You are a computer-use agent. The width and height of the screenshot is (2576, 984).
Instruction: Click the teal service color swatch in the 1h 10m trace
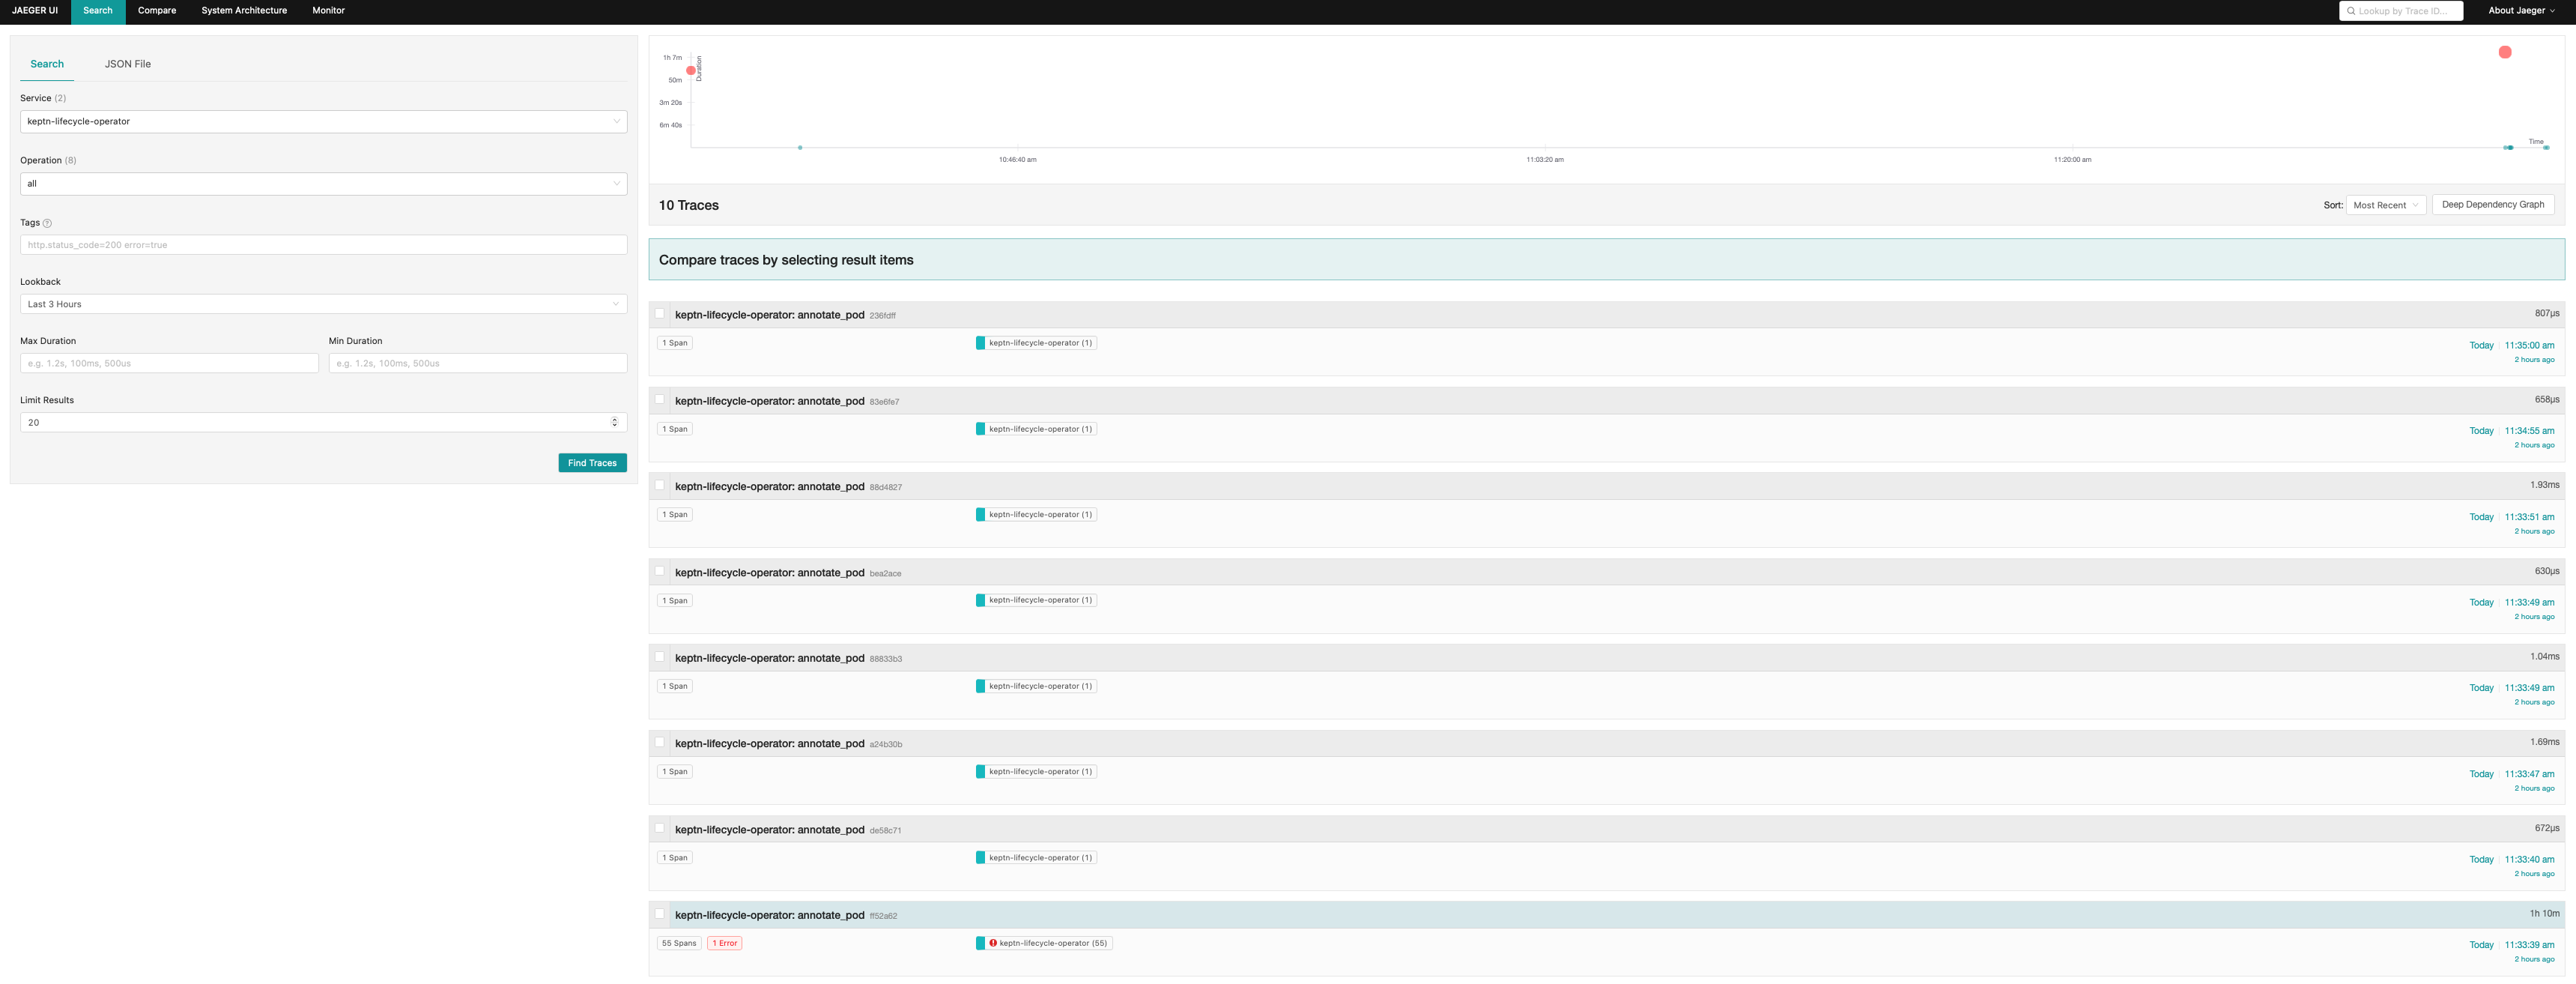980,943
